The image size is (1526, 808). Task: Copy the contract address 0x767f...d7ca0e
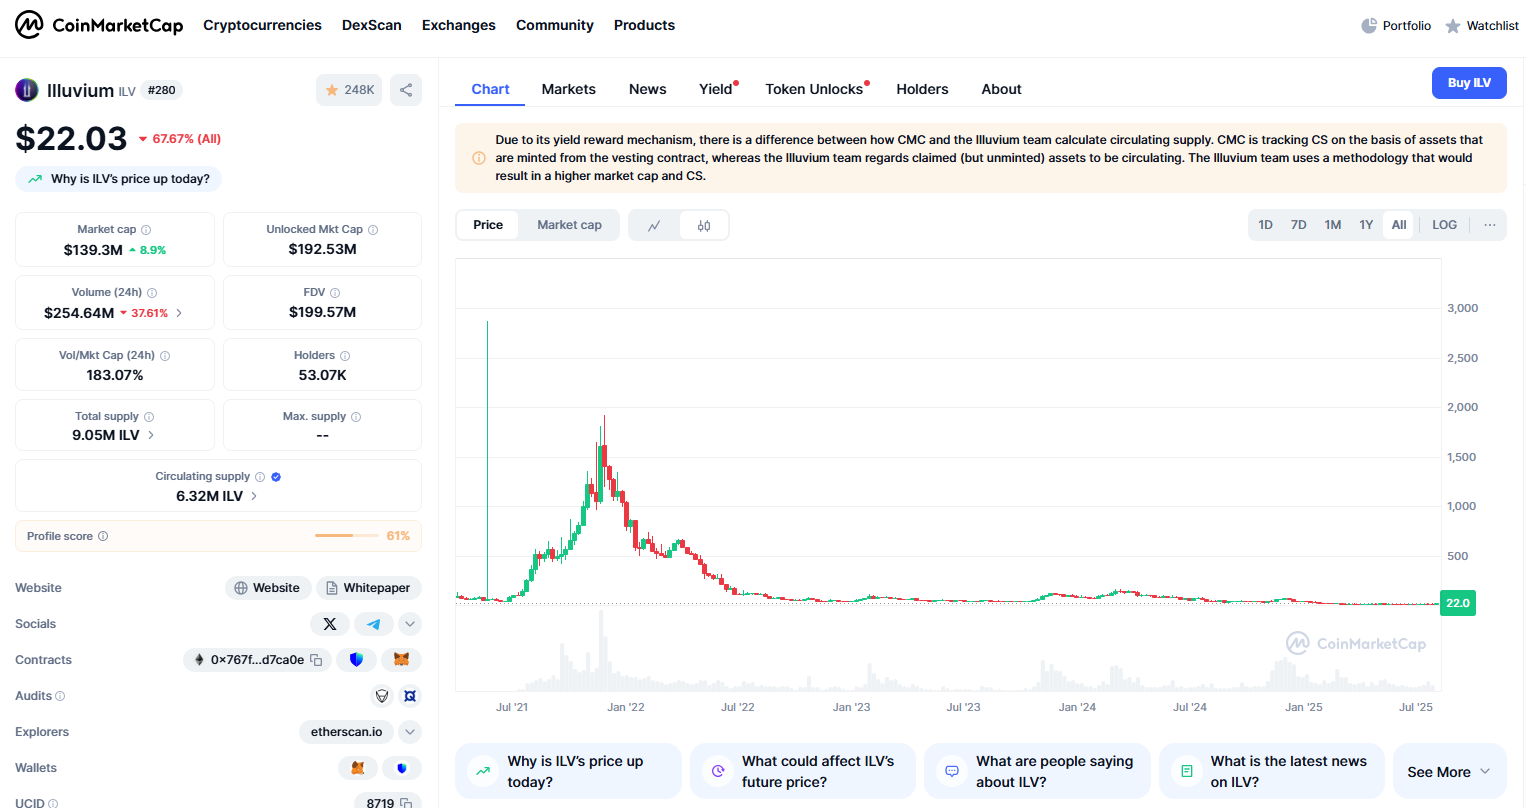point(316,660)
